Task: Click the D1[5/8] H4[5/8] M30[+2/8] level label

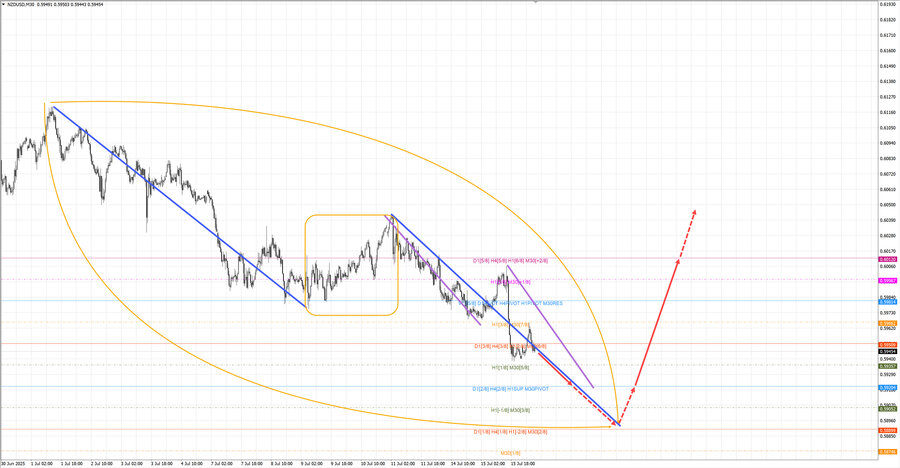Action: pyautogui.click(x=510, y=261)
